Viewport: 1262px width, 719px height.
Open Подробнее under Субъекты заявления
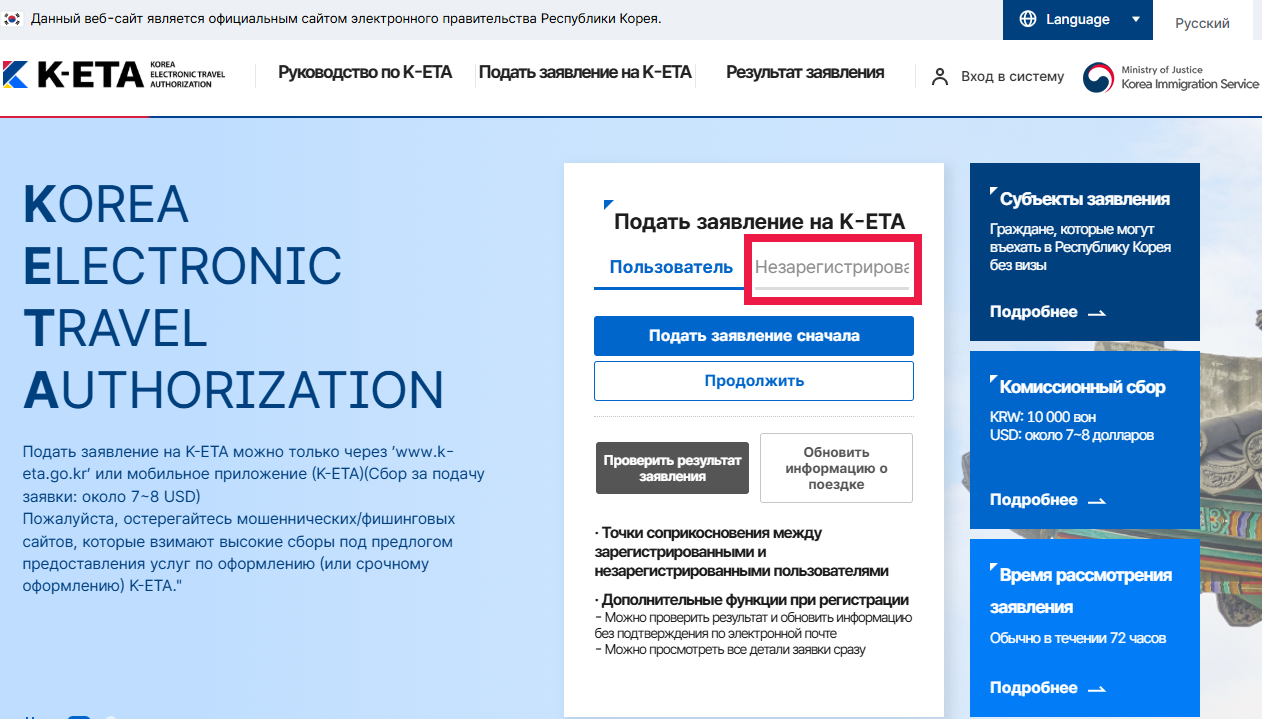click(x=1033, y=312)
